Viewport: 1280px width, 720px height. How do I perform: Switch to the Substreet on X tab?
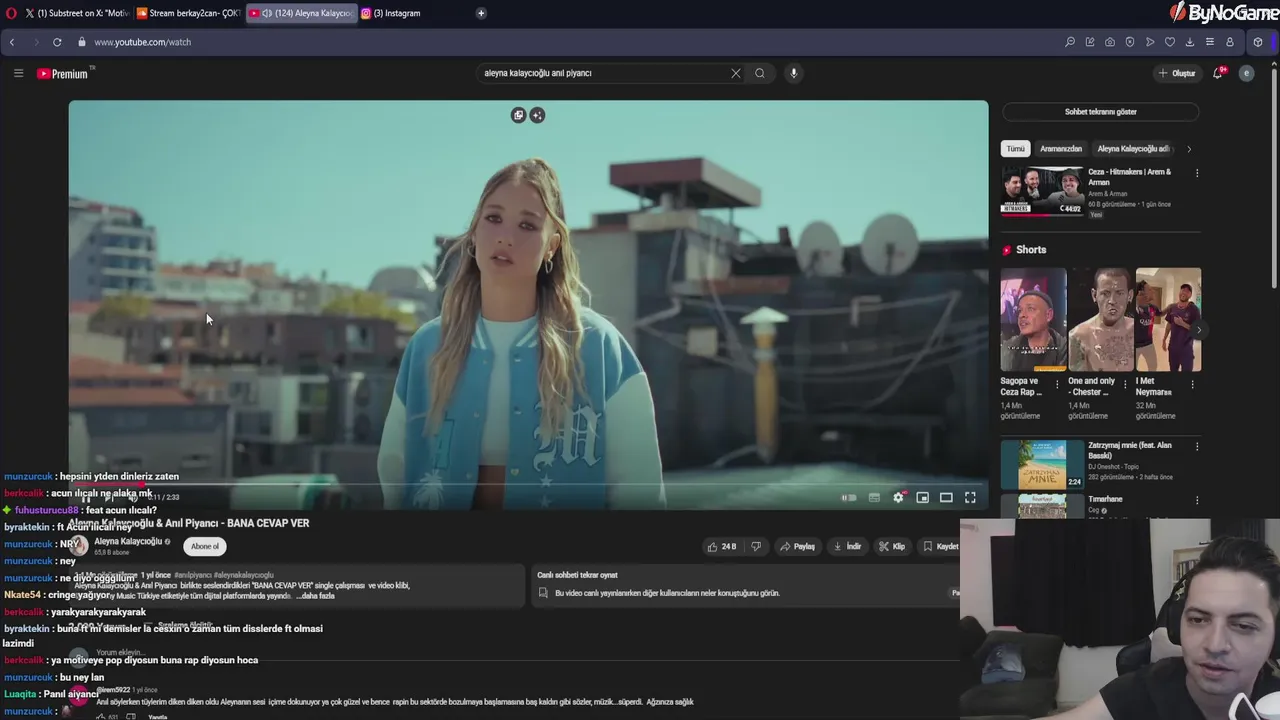pyautogui.click(x=78, y=13)
